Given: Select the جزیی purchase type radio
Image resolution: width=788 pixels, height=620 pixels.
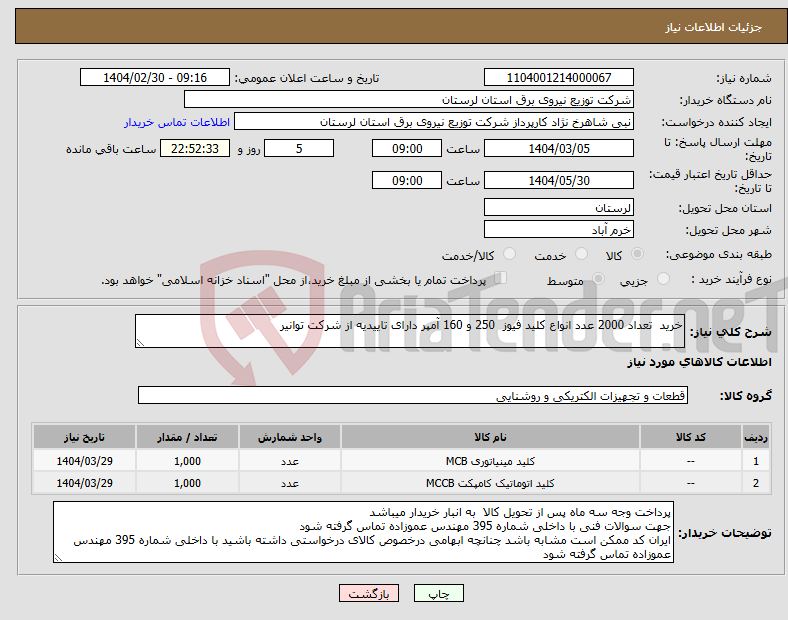Looking at the screenshot, I should 663,279.
